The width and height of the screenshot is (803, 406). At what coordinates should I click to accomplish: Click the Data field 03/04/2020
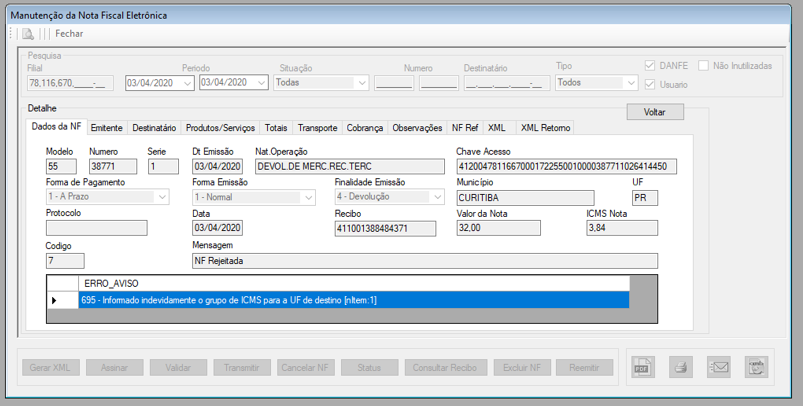coord(218,228)
